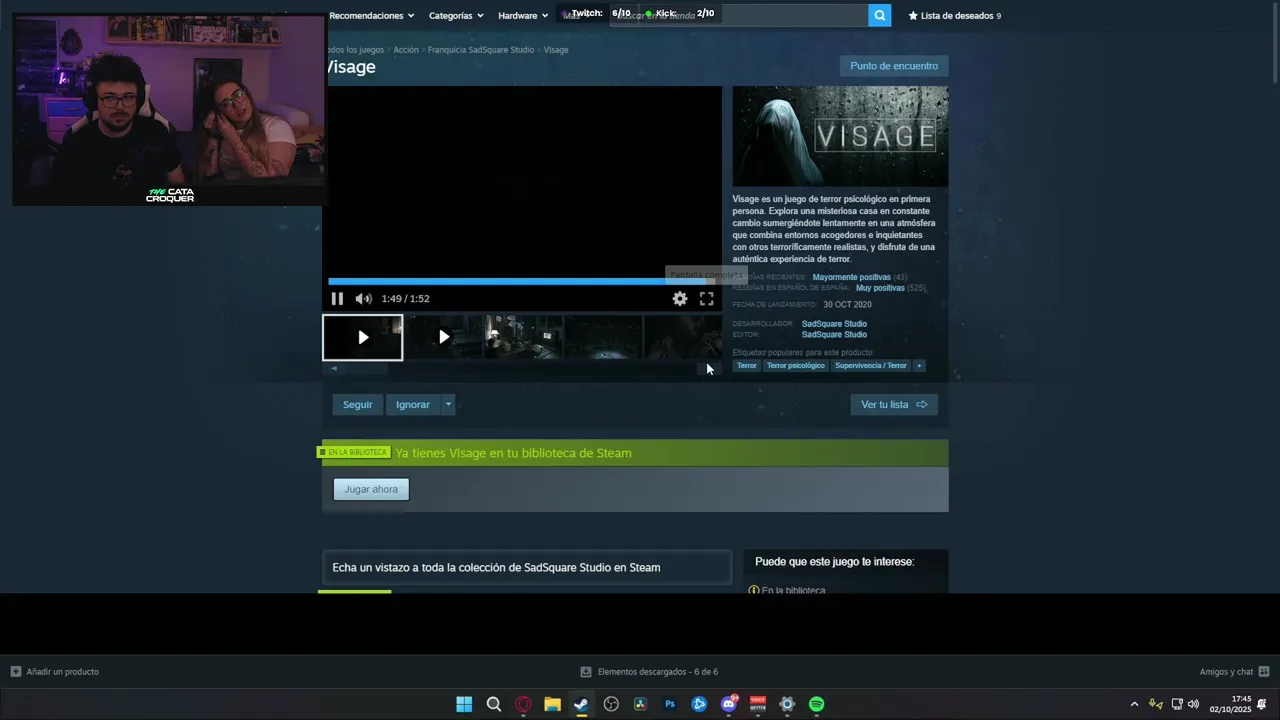
Task: Open Opera browser from taskbar
Action: point(523,704)
